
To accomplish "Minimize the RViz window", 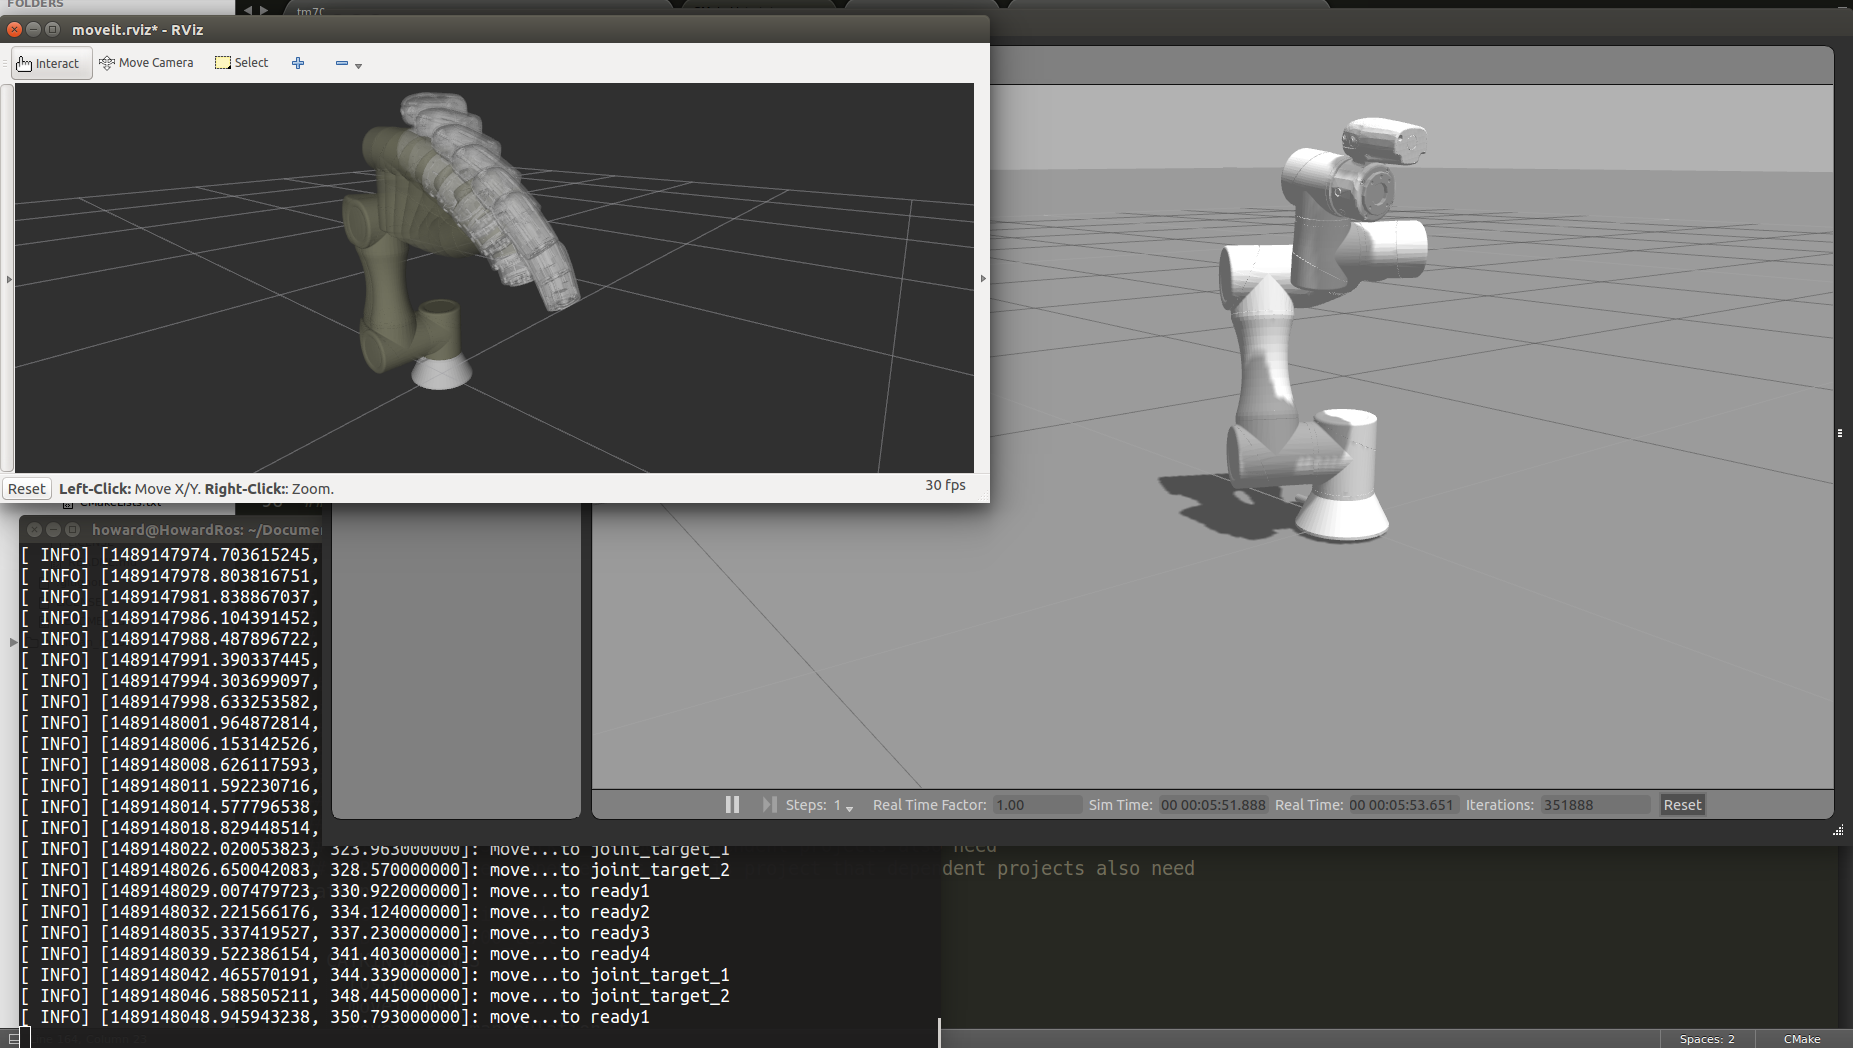I will [x=34, y=29].
